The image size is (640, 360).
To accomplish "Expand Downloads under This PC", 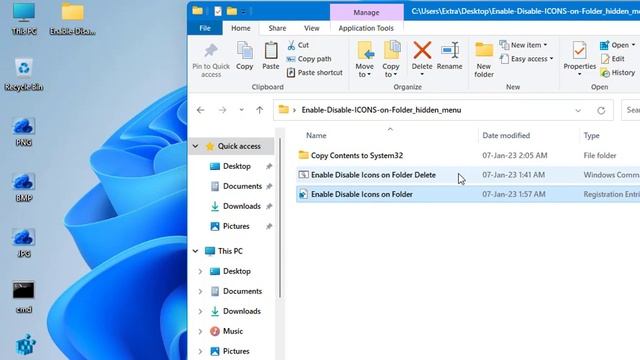I will tap(200, 311).
